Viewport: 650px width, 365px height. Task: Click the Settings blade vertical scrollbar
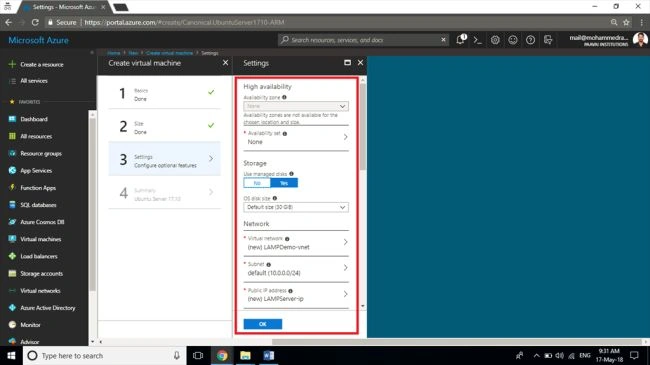click(x=363, y=126)
